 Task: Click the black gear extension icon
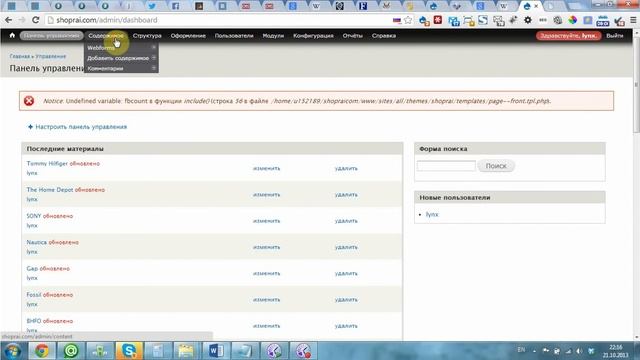coord(528,20)
